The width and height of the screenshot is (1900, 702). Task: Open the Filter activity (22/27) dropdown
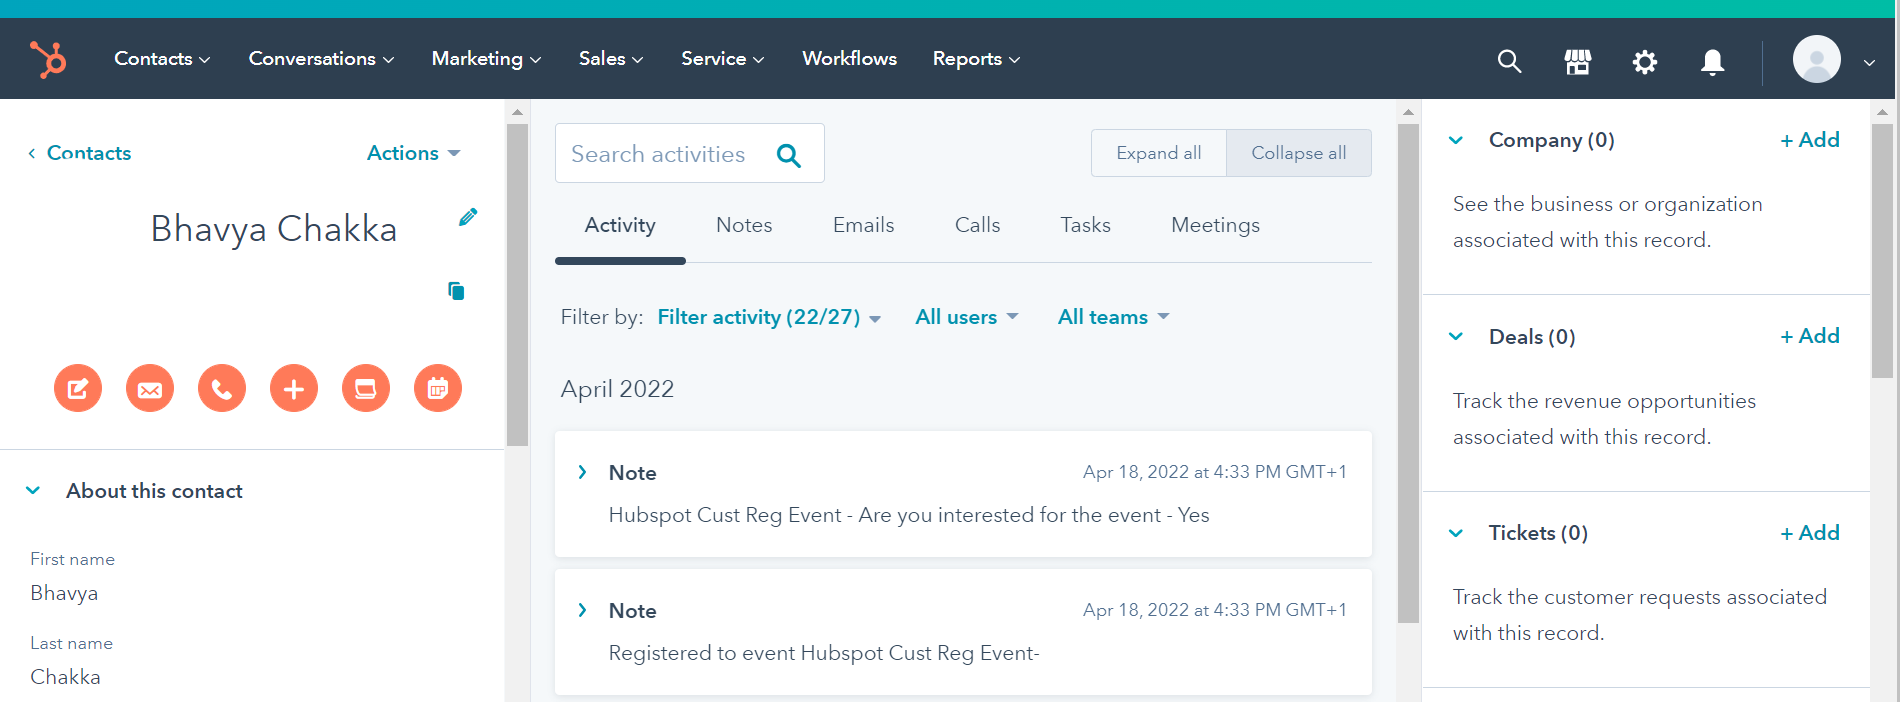(769, 317)
